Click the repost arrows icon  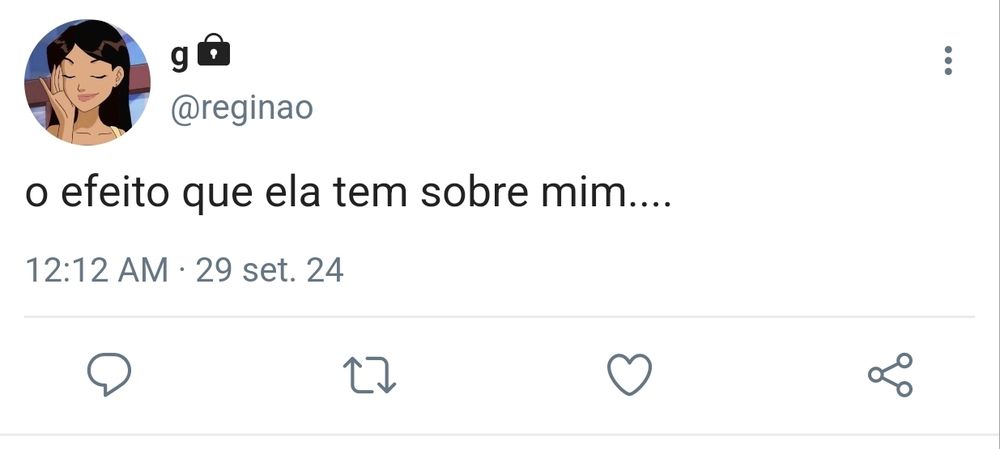(x=369, y=375)
